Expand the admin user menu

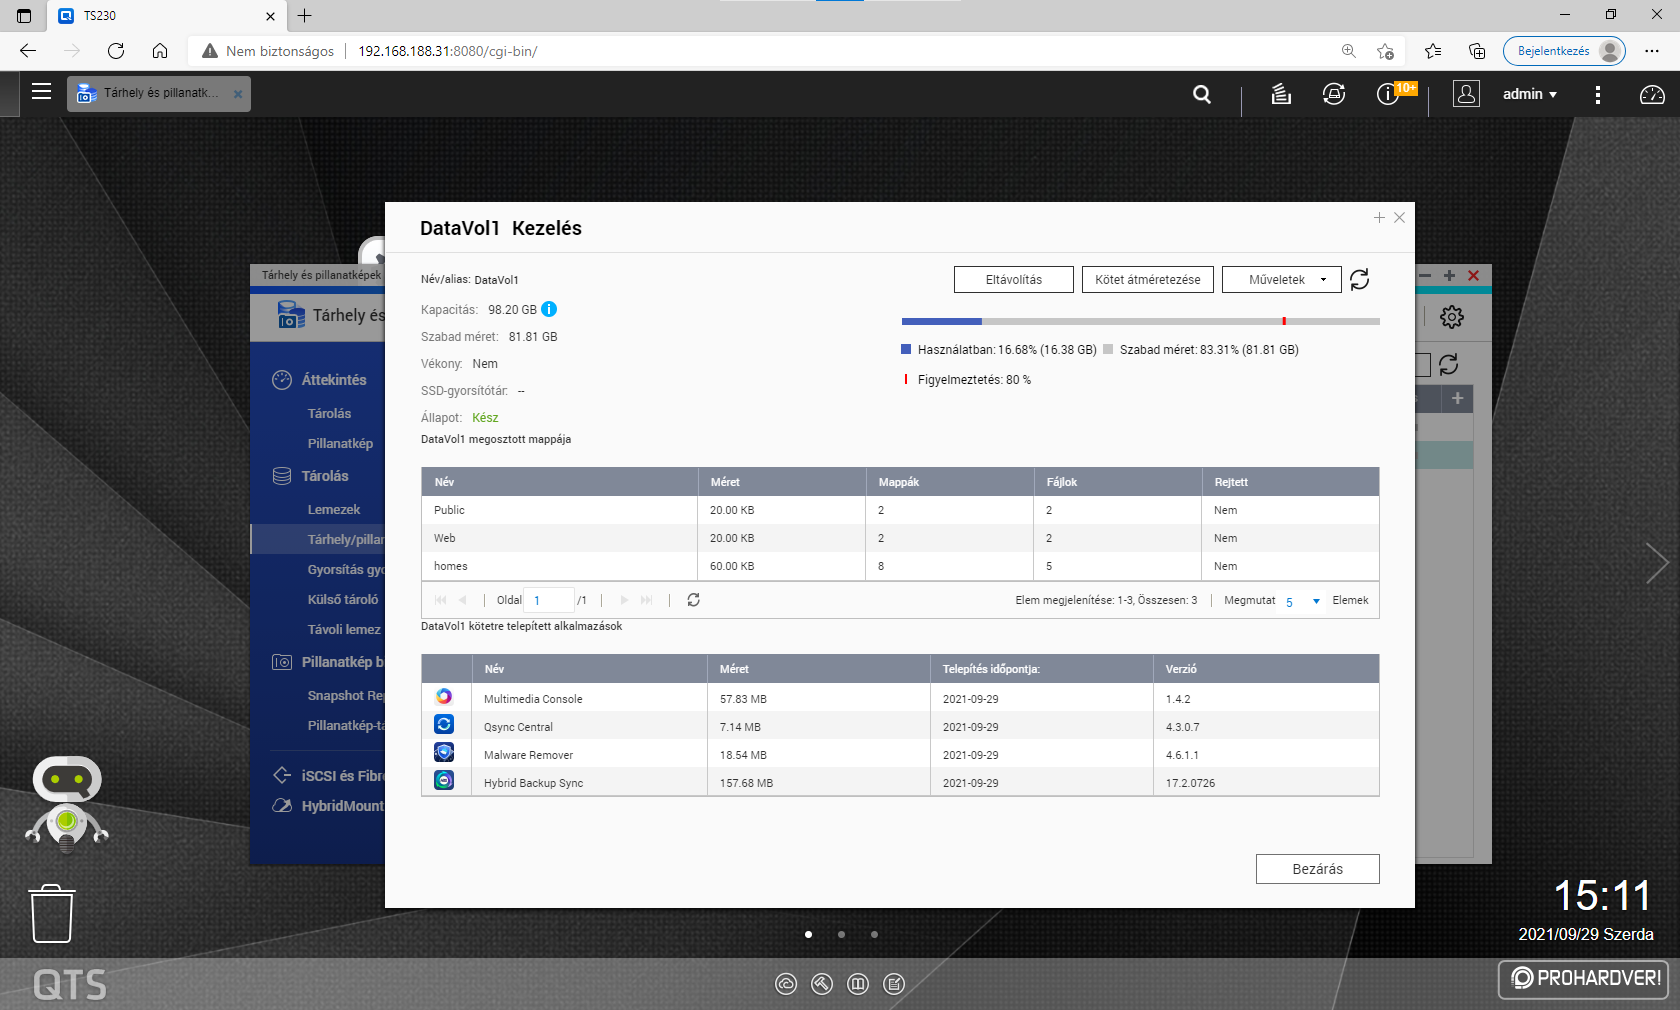coord(1530,94)
